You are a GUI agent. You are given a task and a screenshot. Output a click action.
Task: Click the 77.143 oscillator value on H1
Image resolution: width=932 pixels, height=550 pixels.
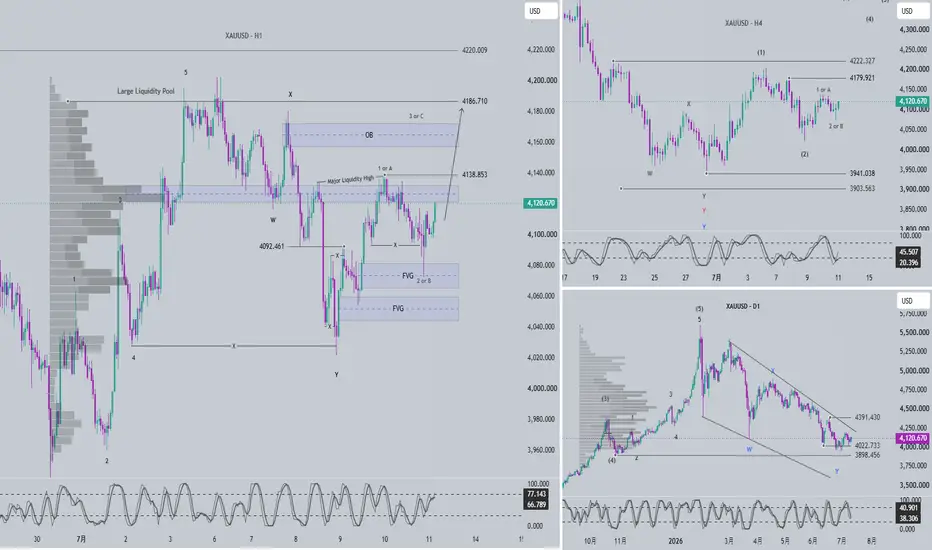pos(536,494)
